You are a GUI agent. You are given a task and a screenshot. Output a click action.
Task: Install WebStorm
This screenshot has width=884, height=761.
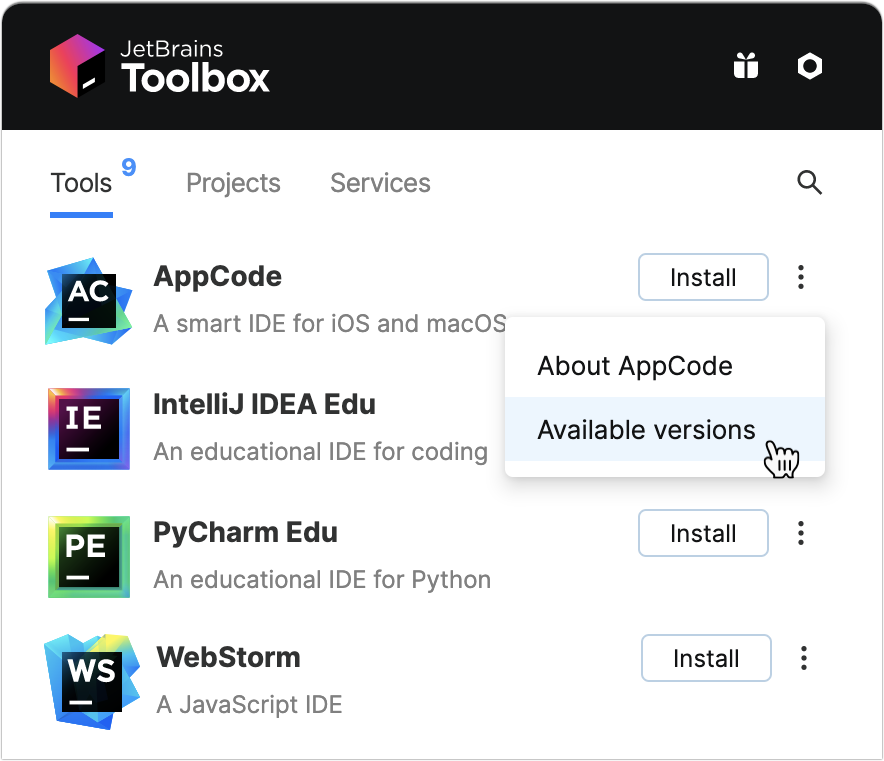(706, 658)
